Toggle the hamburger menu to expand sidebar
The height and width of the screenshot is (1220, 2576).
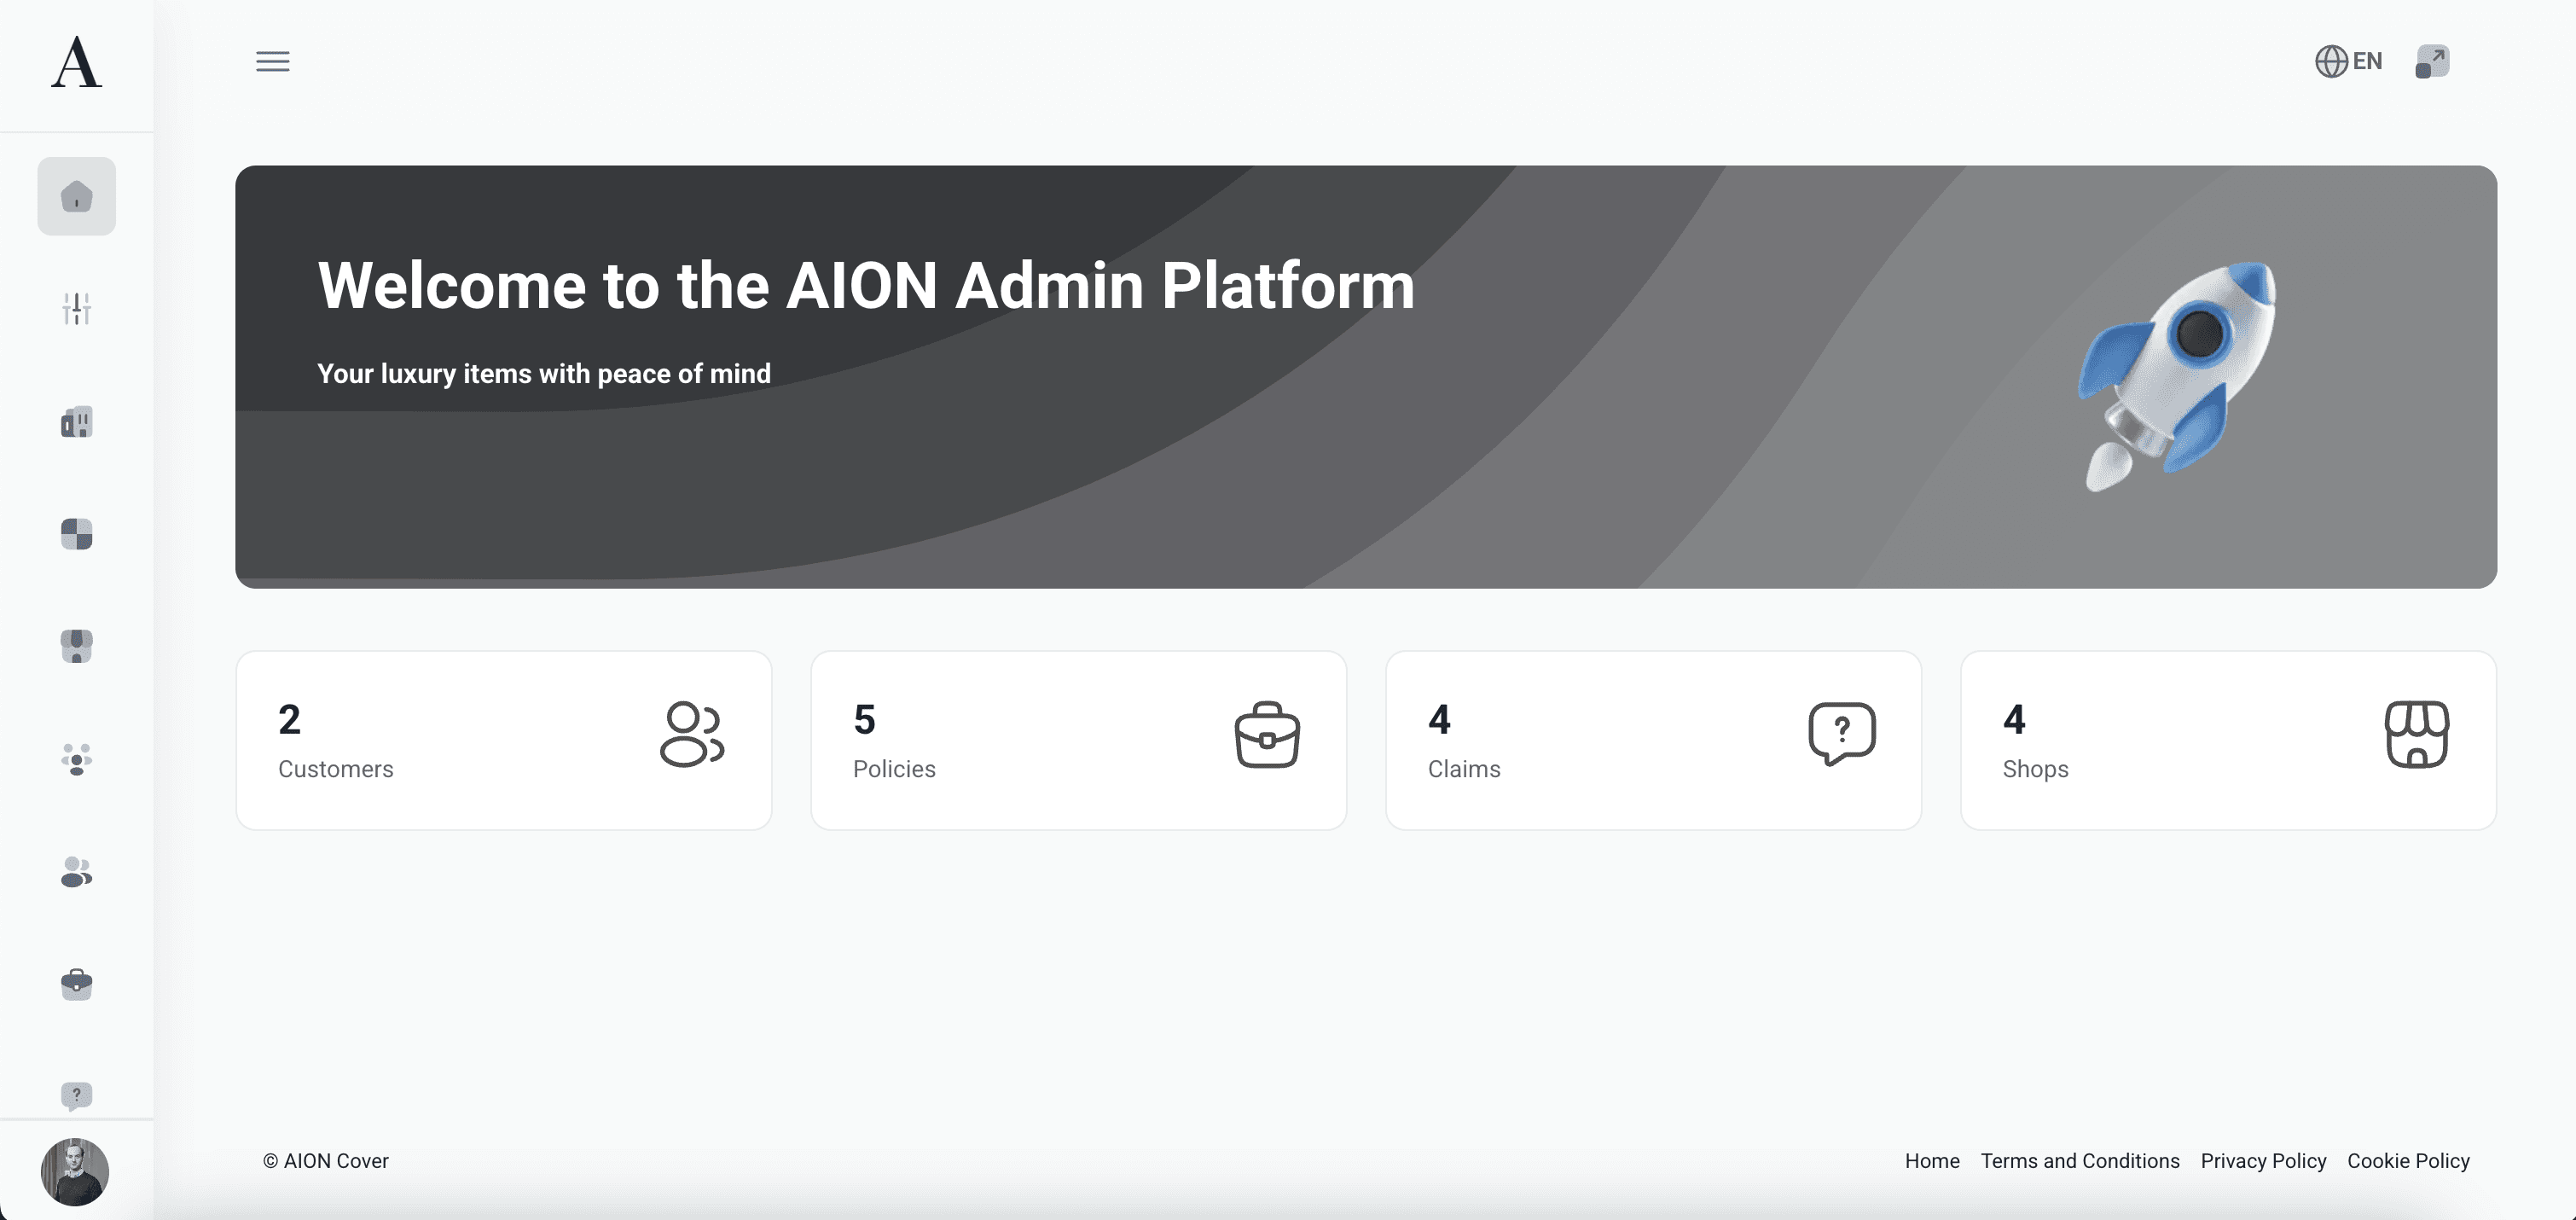coord(272,62)
